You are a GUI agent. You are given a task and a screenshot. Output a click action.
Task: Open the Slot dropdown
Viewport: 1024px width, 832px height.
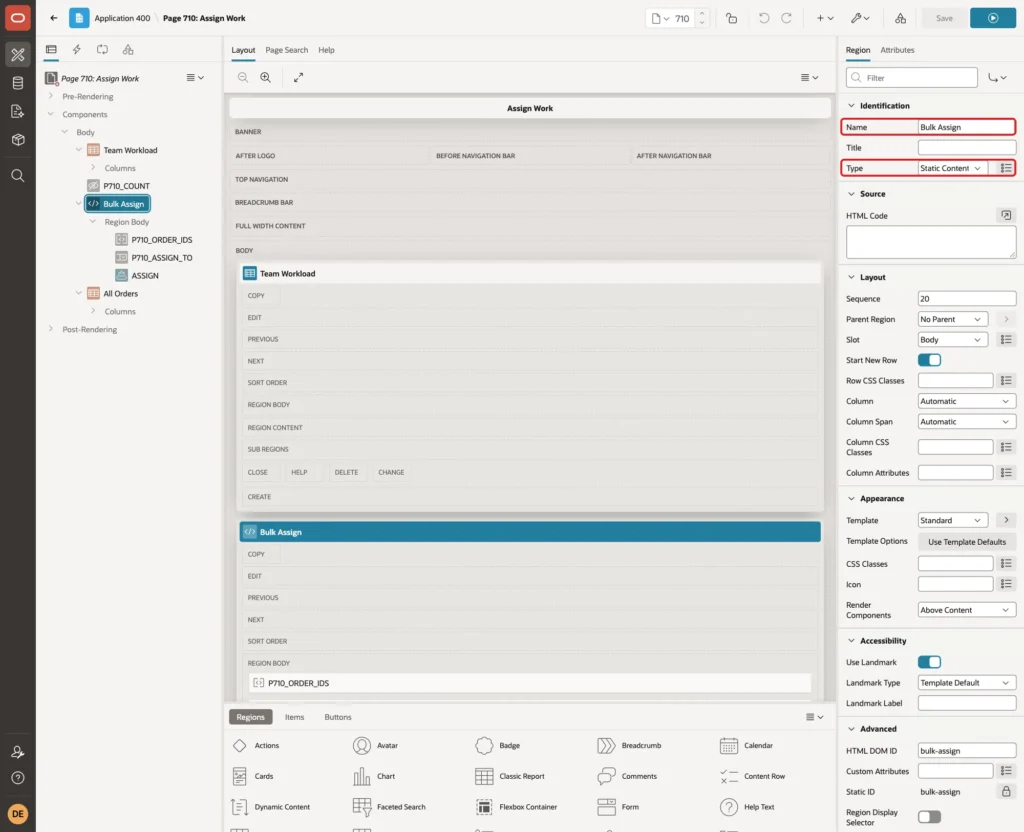click(x=952, y=340)
